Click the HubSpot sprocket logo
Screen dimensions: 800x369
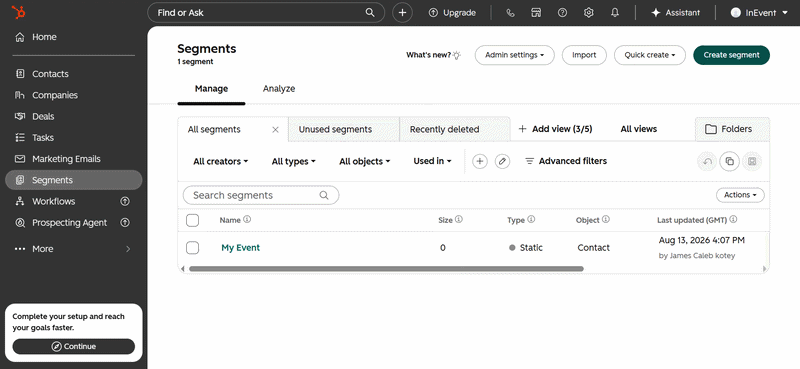[19, 13]
